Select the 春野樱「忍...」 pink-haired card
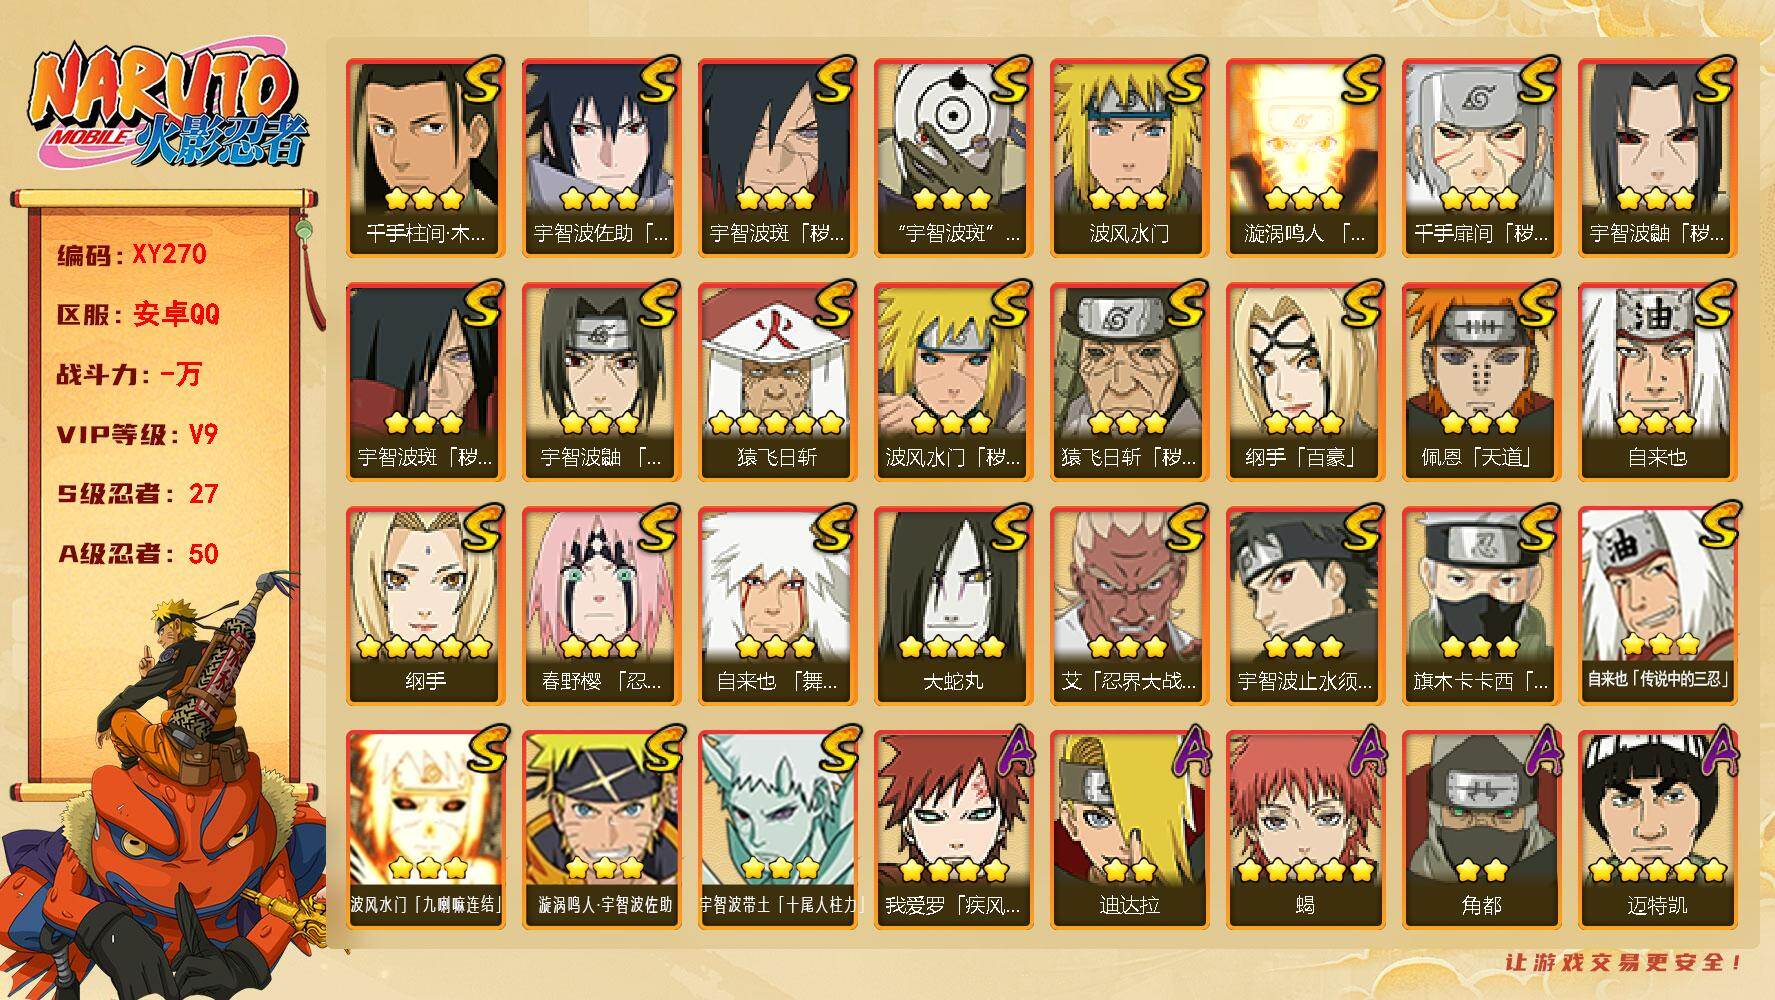The image size is (1775, 1000). click(x=601, y=605)
